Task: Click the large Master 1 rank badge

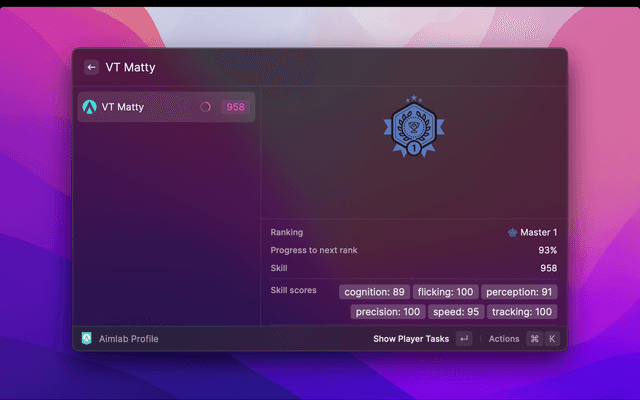Action: click(x=414, y=127)
